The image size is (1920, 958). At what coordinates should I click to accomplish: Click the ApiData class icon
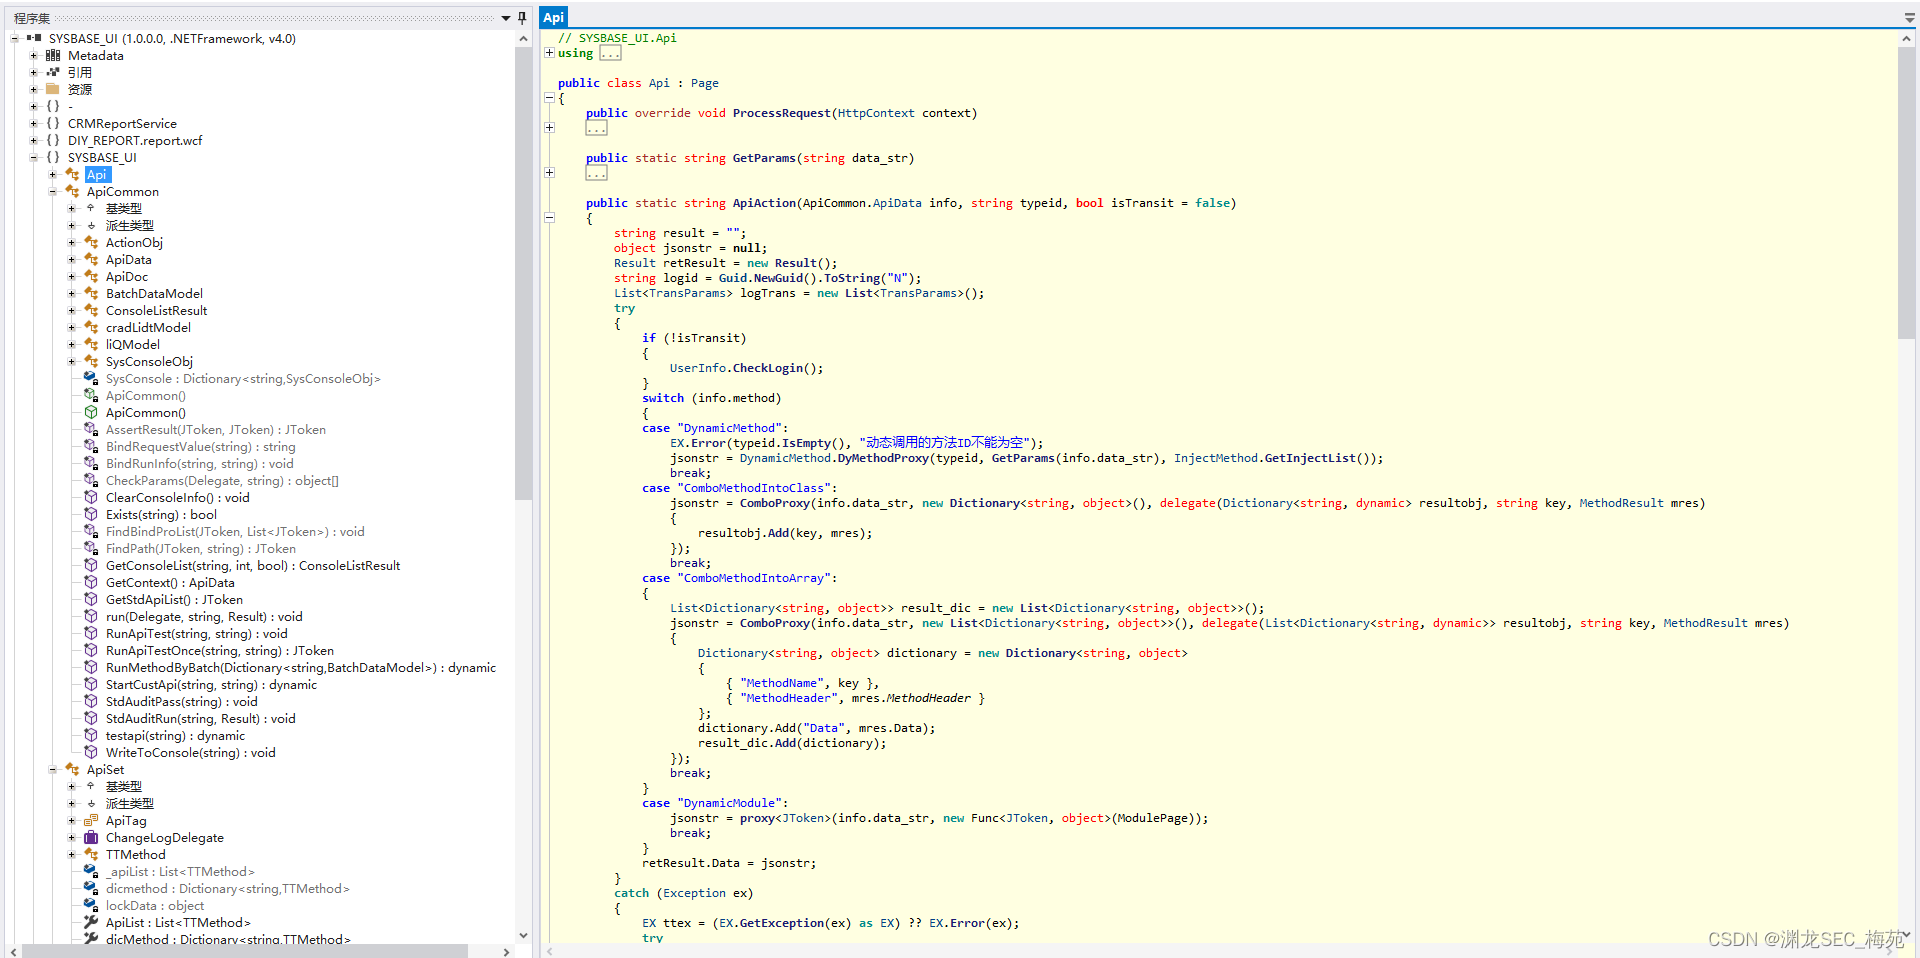click(x=91, y=259)
